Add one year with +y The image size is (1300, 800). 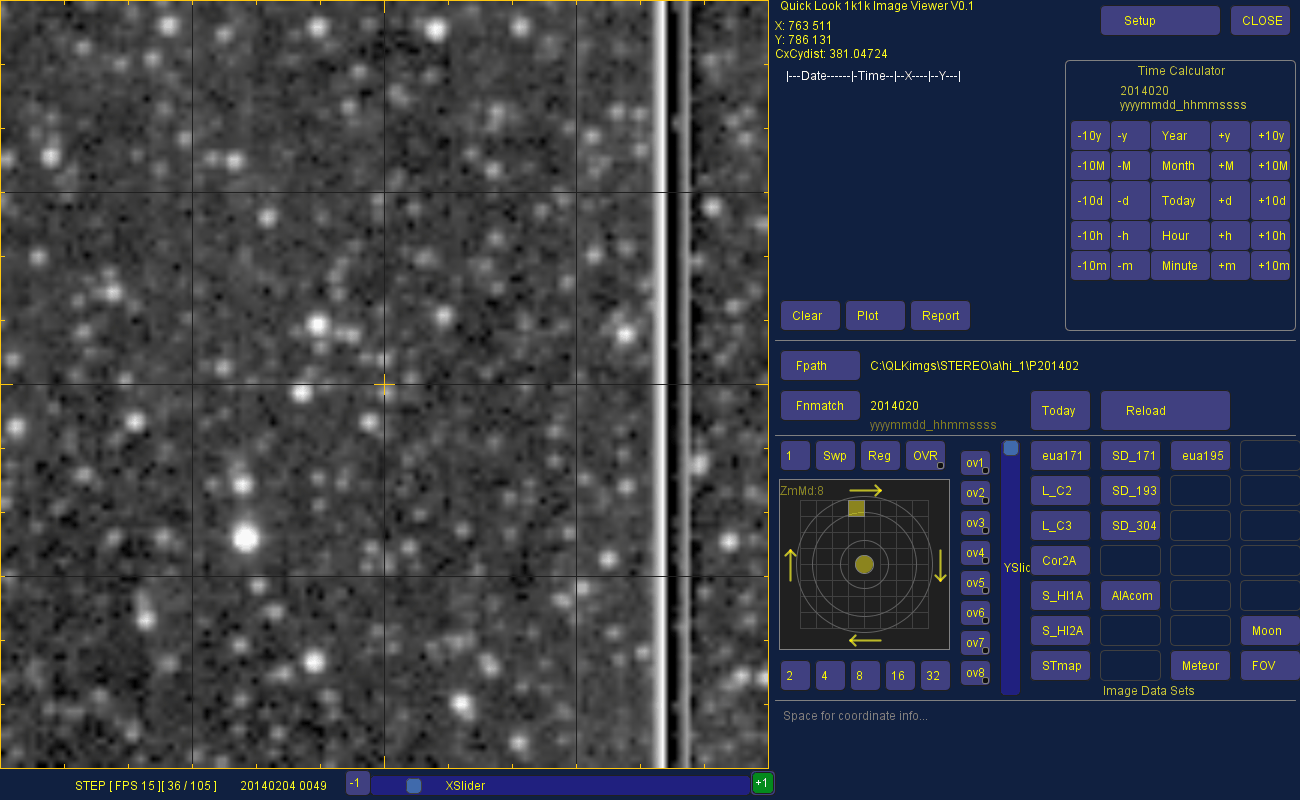tap(1230, 136)
